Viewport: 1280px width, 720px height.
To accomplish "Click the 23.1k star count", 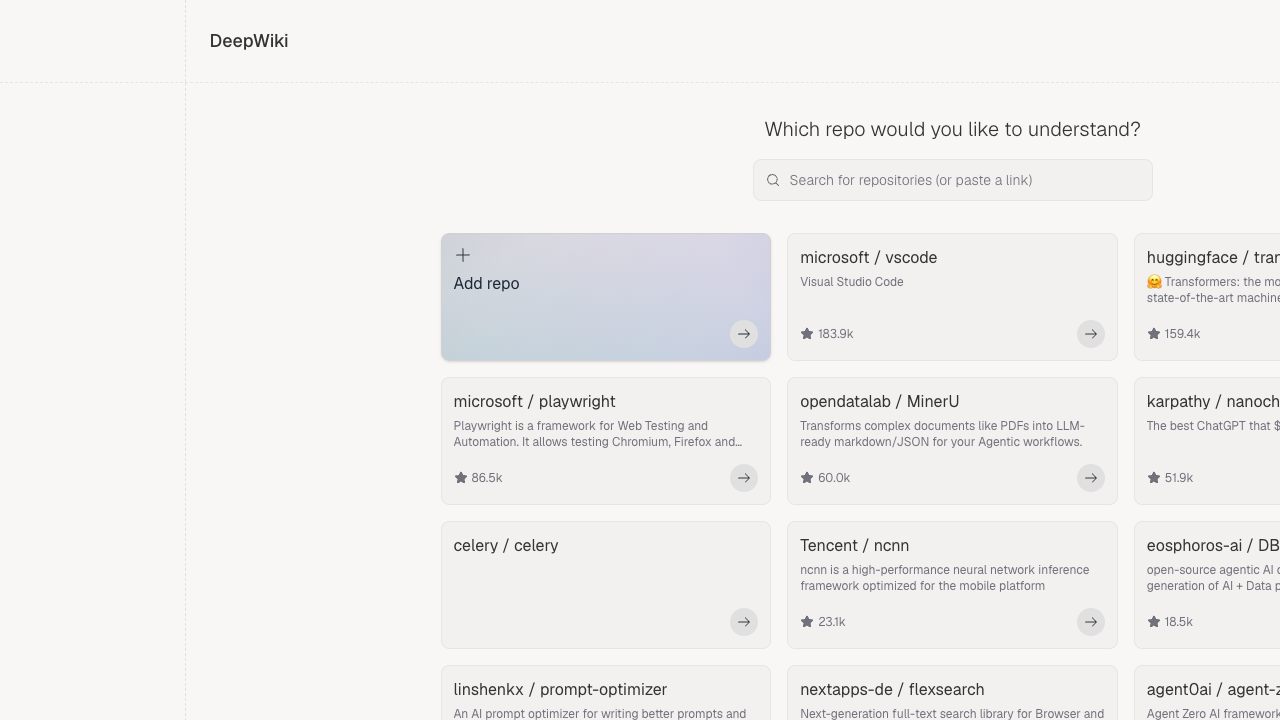I will tap(832, 622).
